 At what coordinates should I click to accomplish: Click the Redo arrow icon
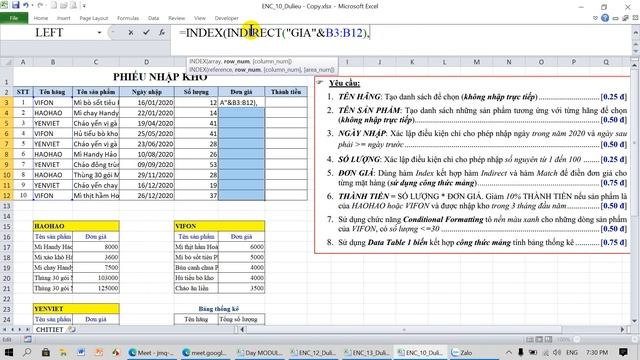pyautogui.click(x=40, y=5)
